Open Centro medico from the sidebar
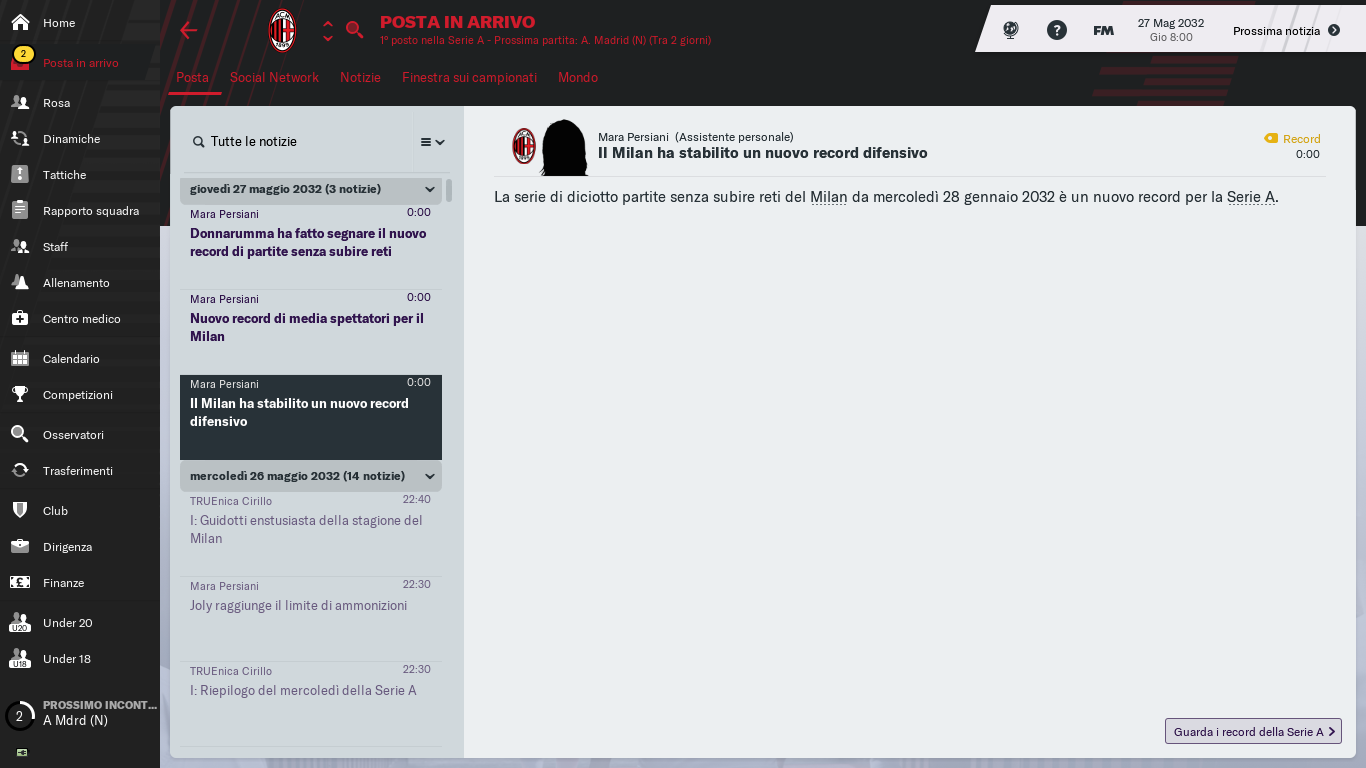 click(80, 319)
